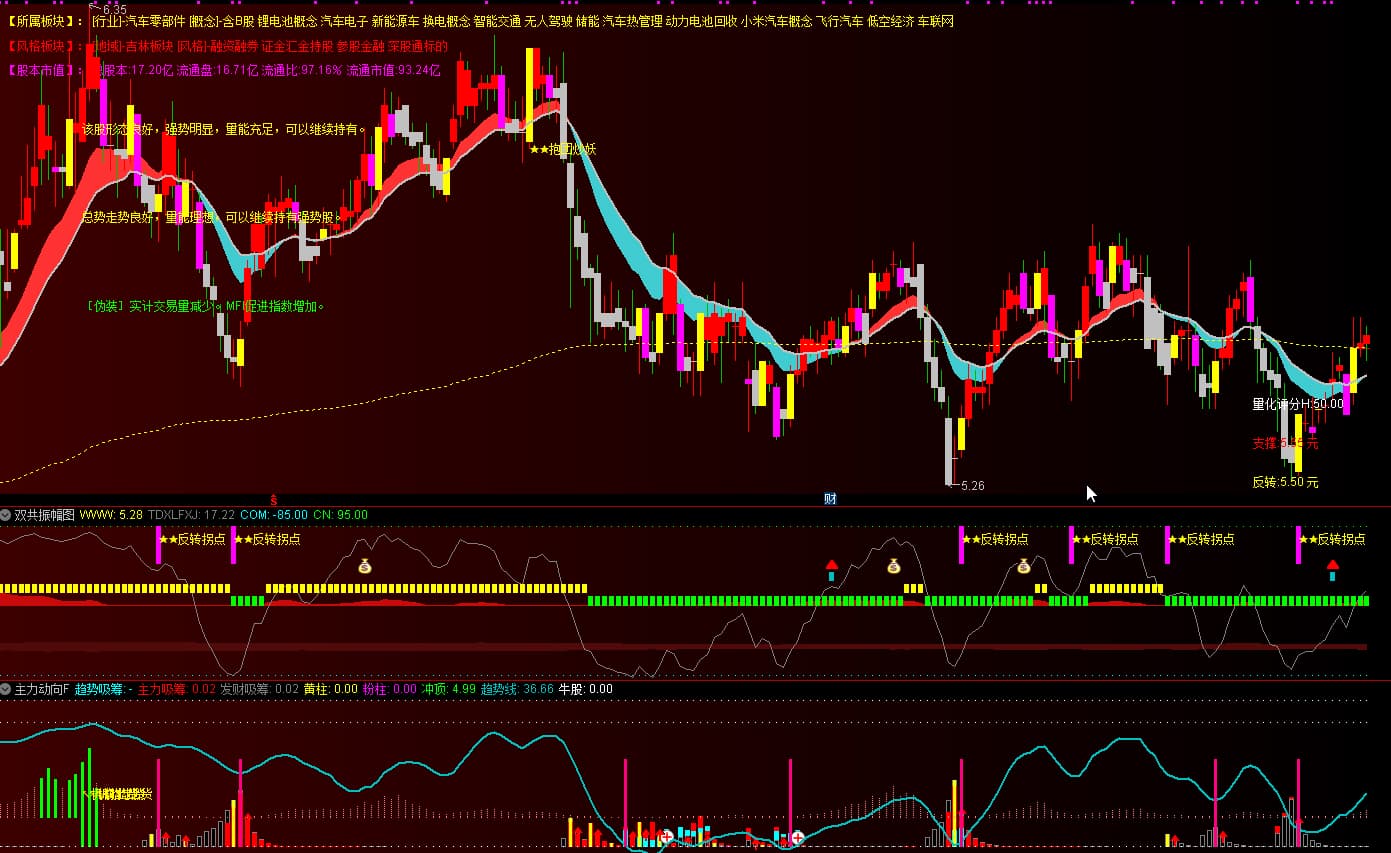Click the blue 财 marker below the chart
Screen dimensions: 1391x853
830,498
